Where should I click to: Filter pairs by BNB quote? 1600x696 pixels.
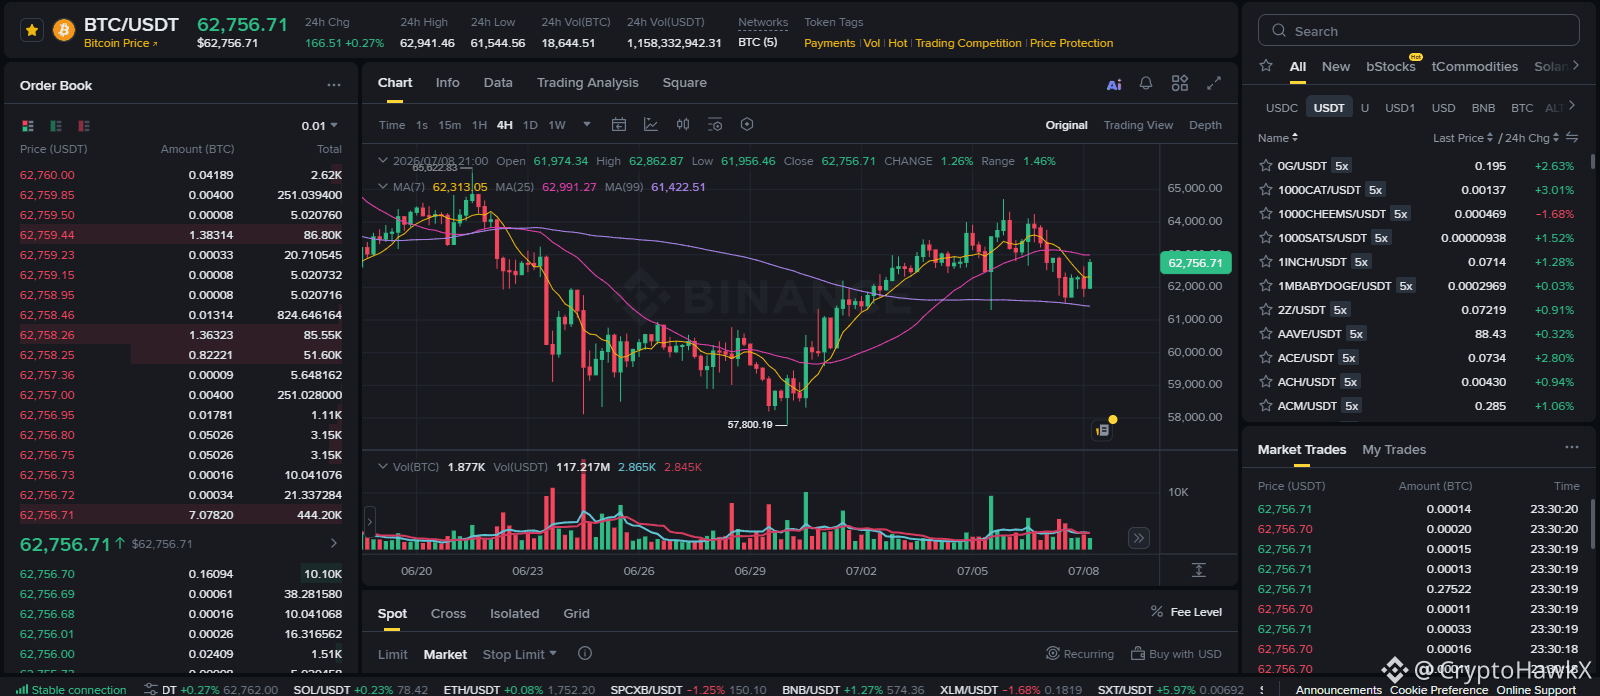1483,107
